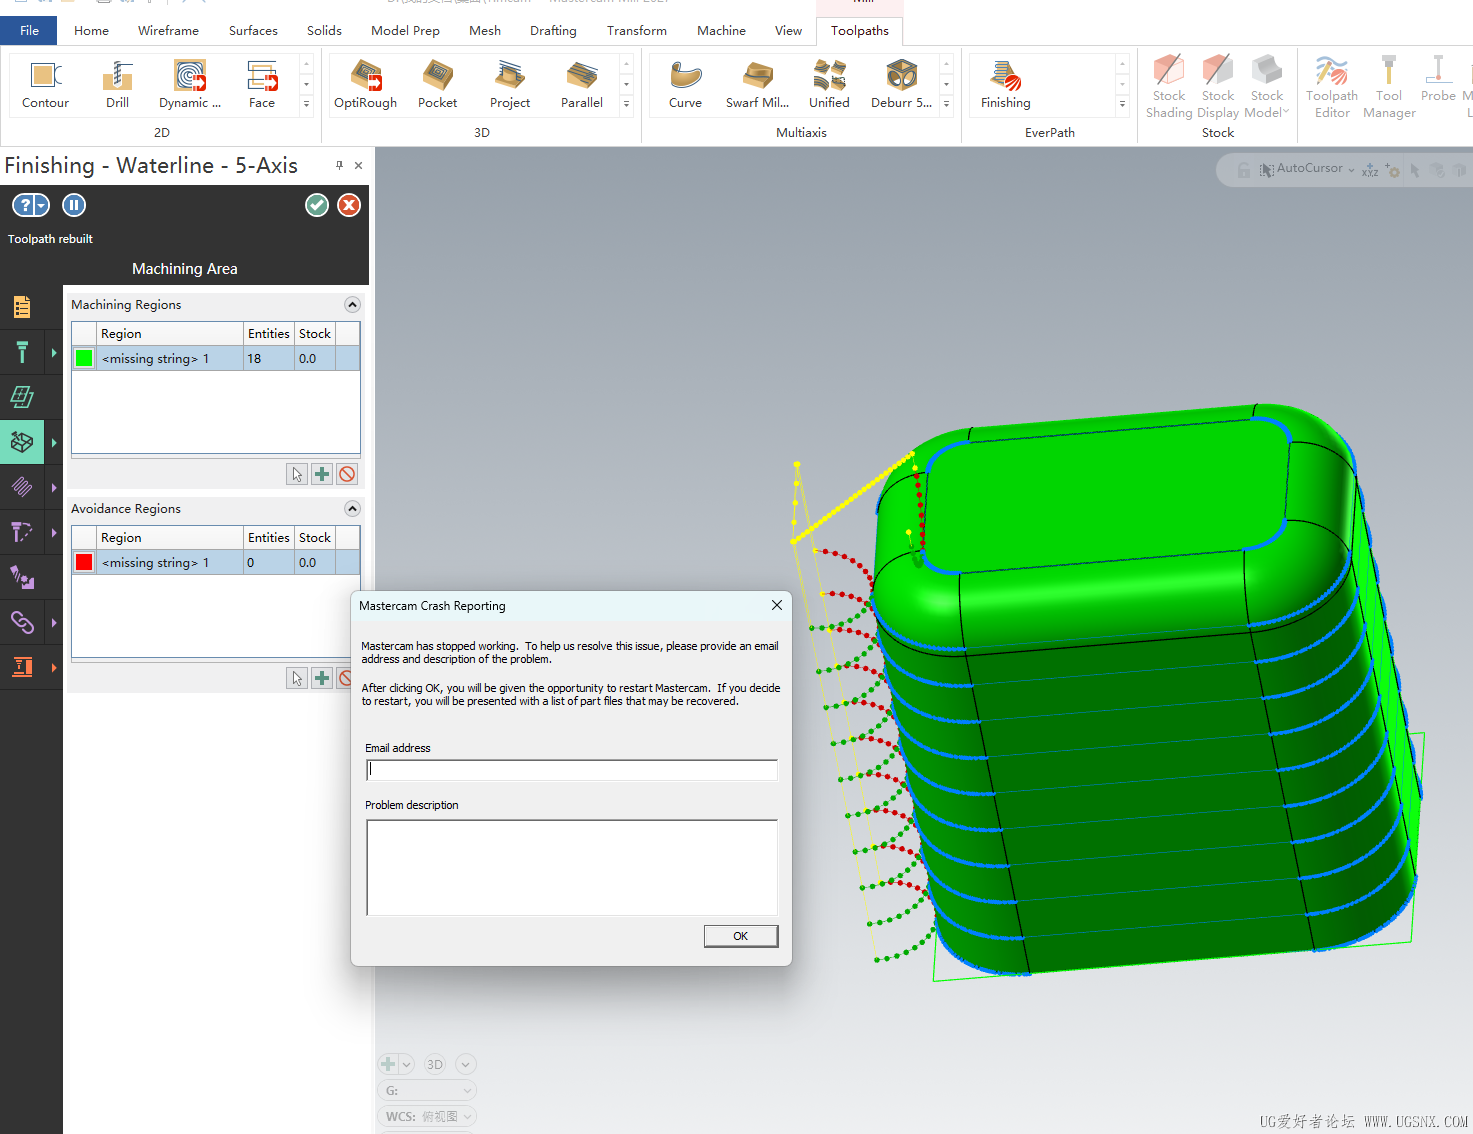
Task: Click OK in the crash reporting dialog
Action: tap(741, 936)
